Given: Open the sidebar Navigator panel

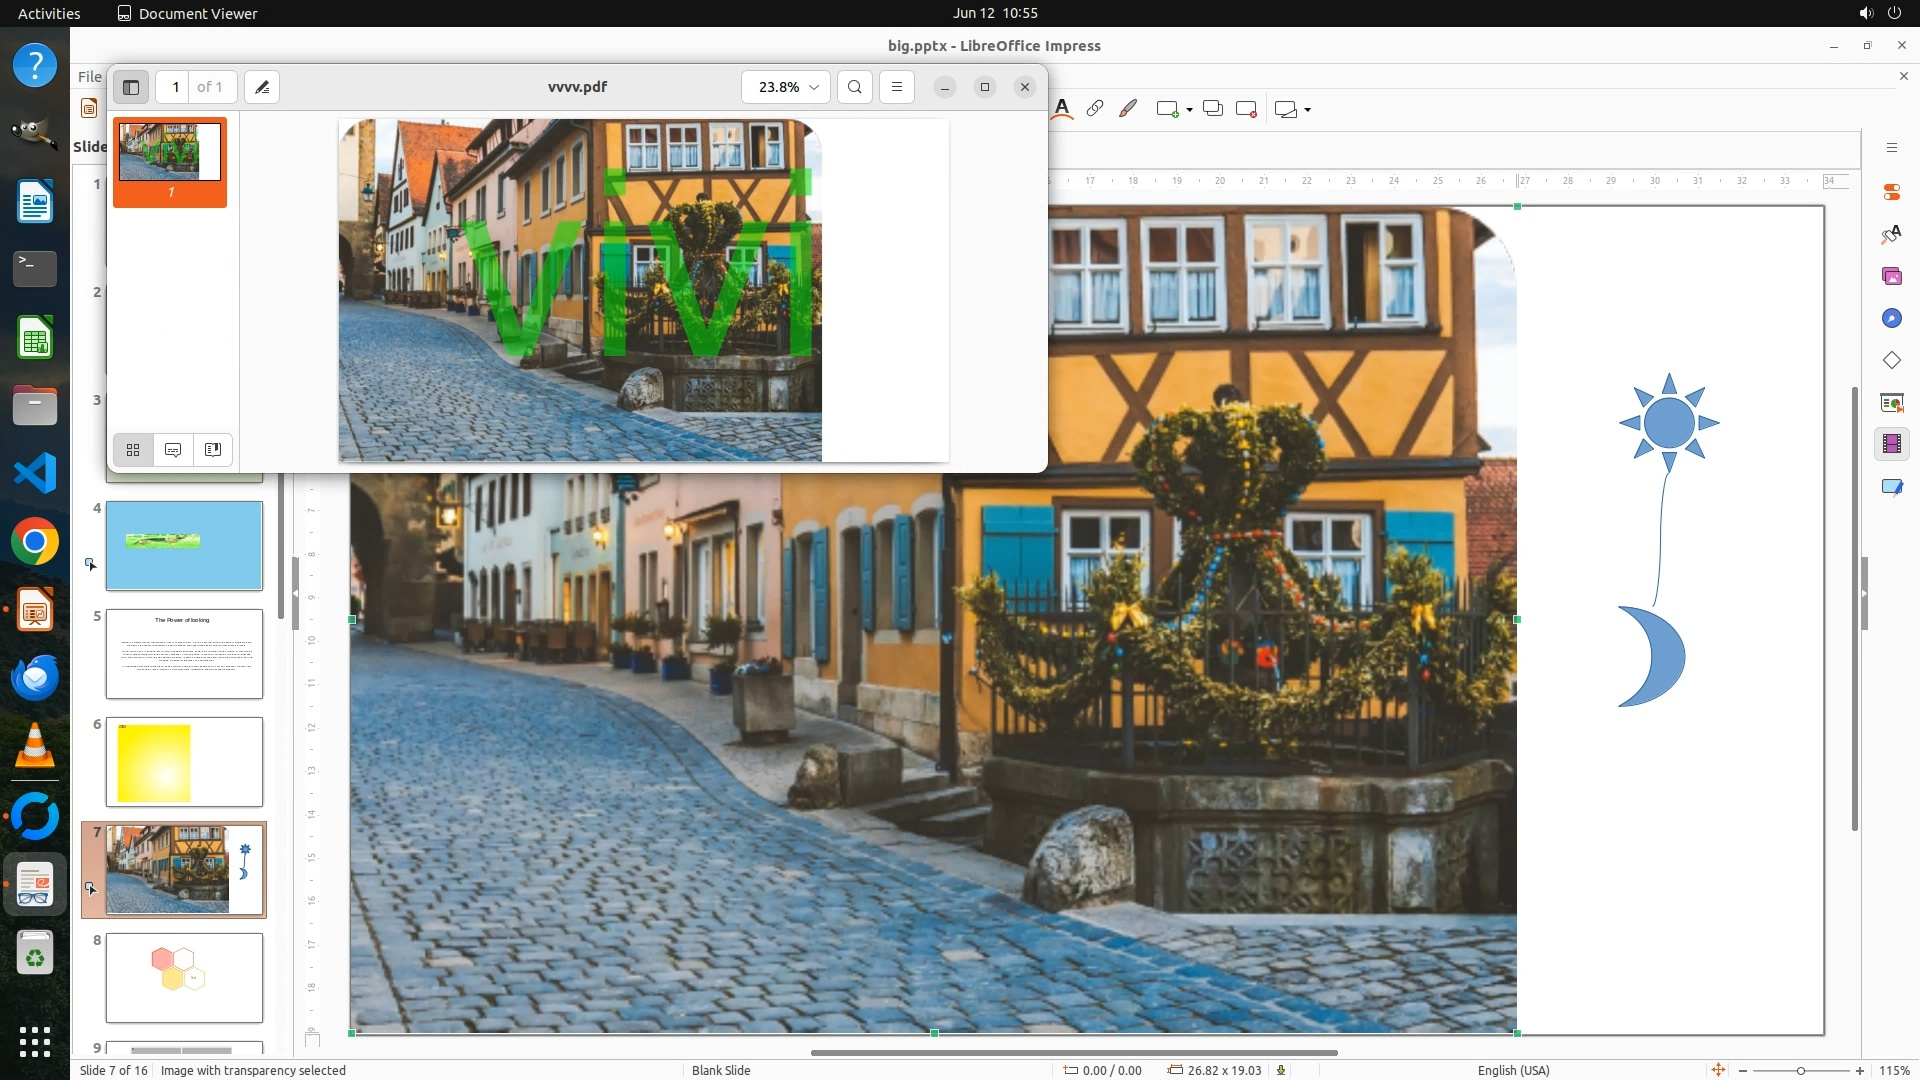Looking at the screenshot, I should (x=1891, y=318).
